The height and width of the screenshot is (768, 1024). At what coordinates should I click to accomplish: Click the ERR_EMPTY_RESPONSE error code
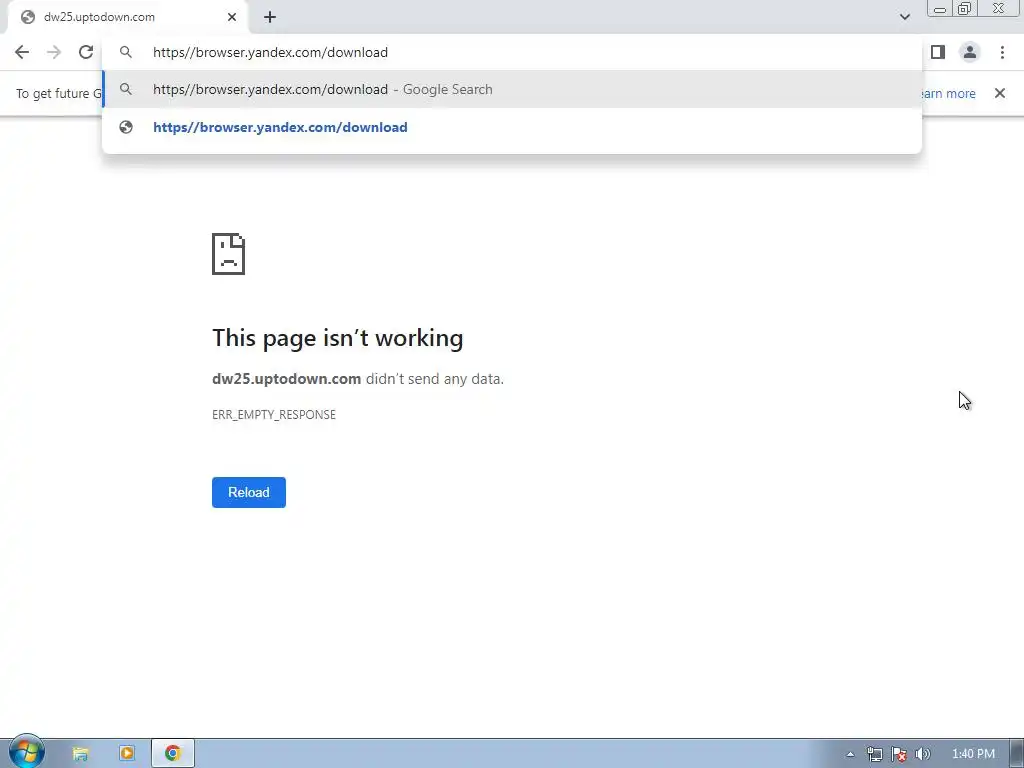pos(274,415)
